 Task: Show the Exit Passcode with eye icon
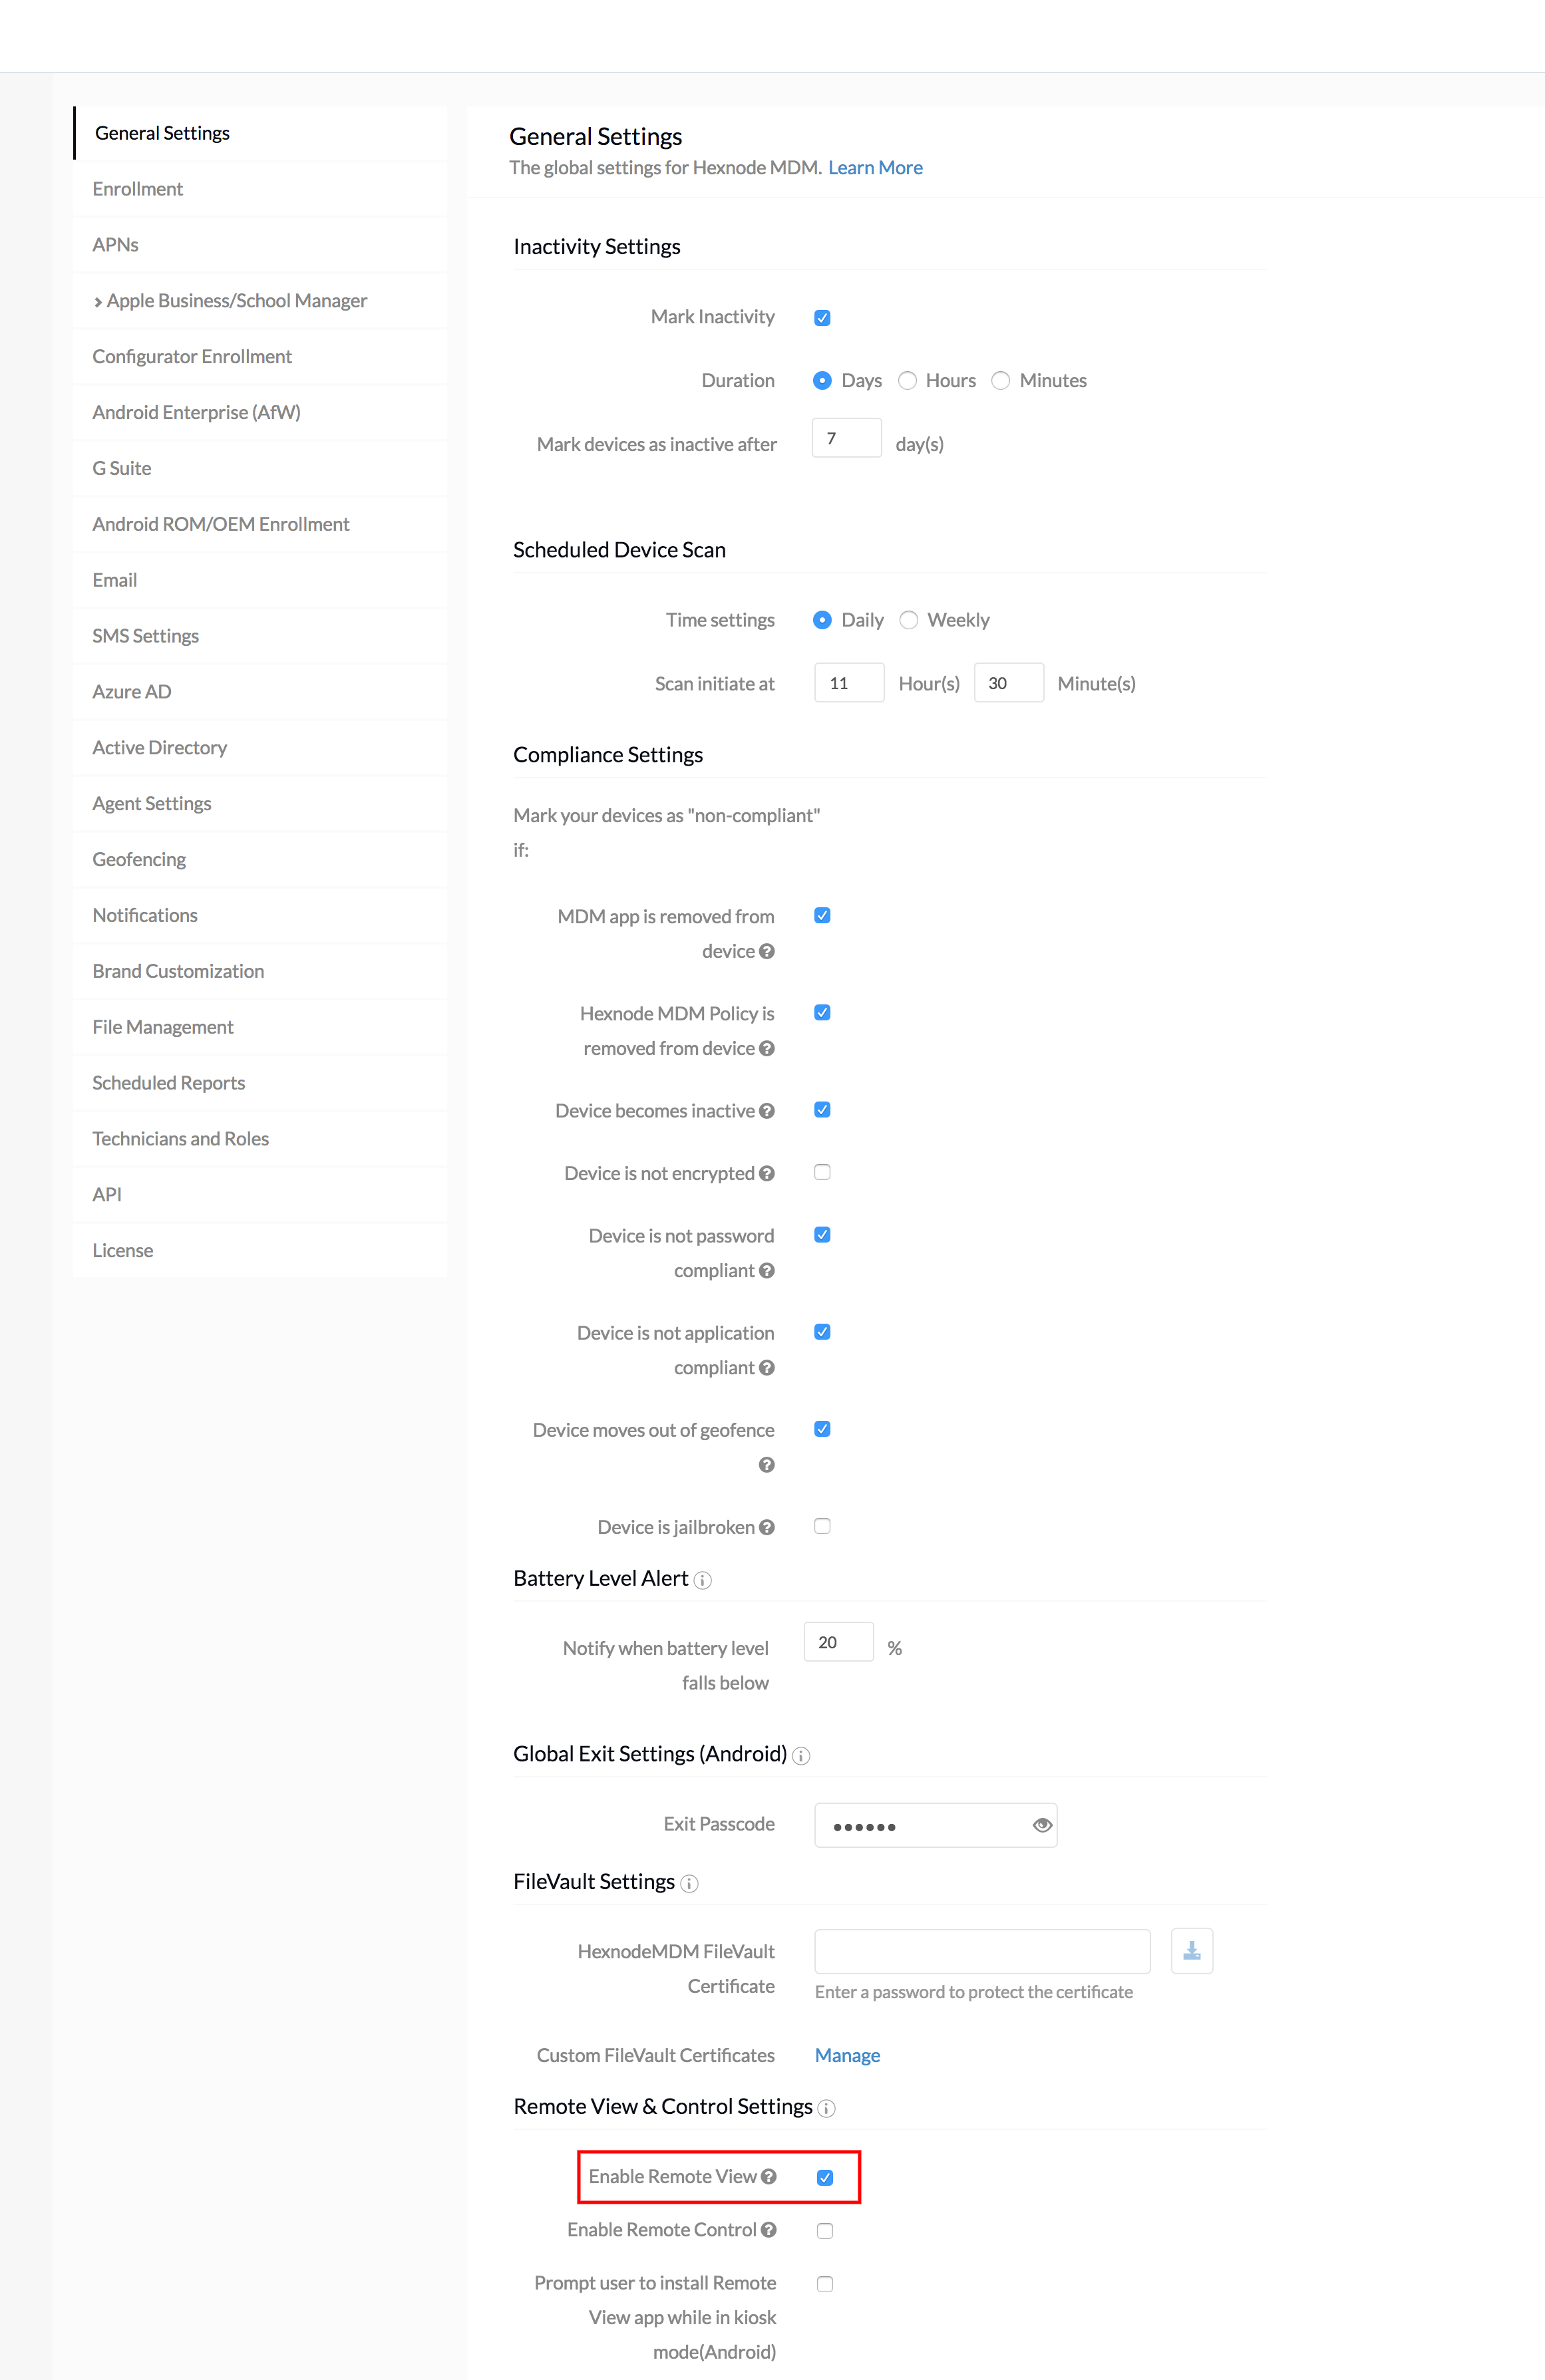click(1042, 1825)
